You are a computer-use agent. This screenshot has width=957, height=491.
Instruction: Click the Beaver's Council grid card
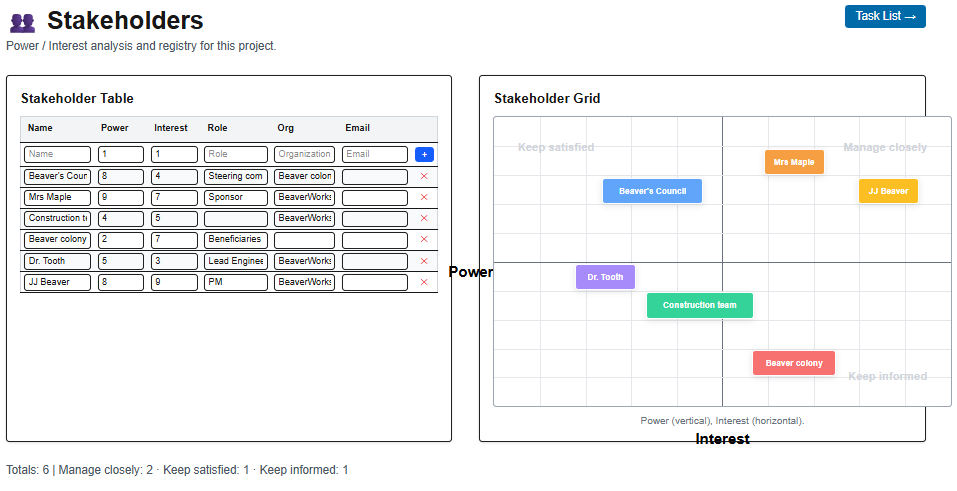[652, 191]
